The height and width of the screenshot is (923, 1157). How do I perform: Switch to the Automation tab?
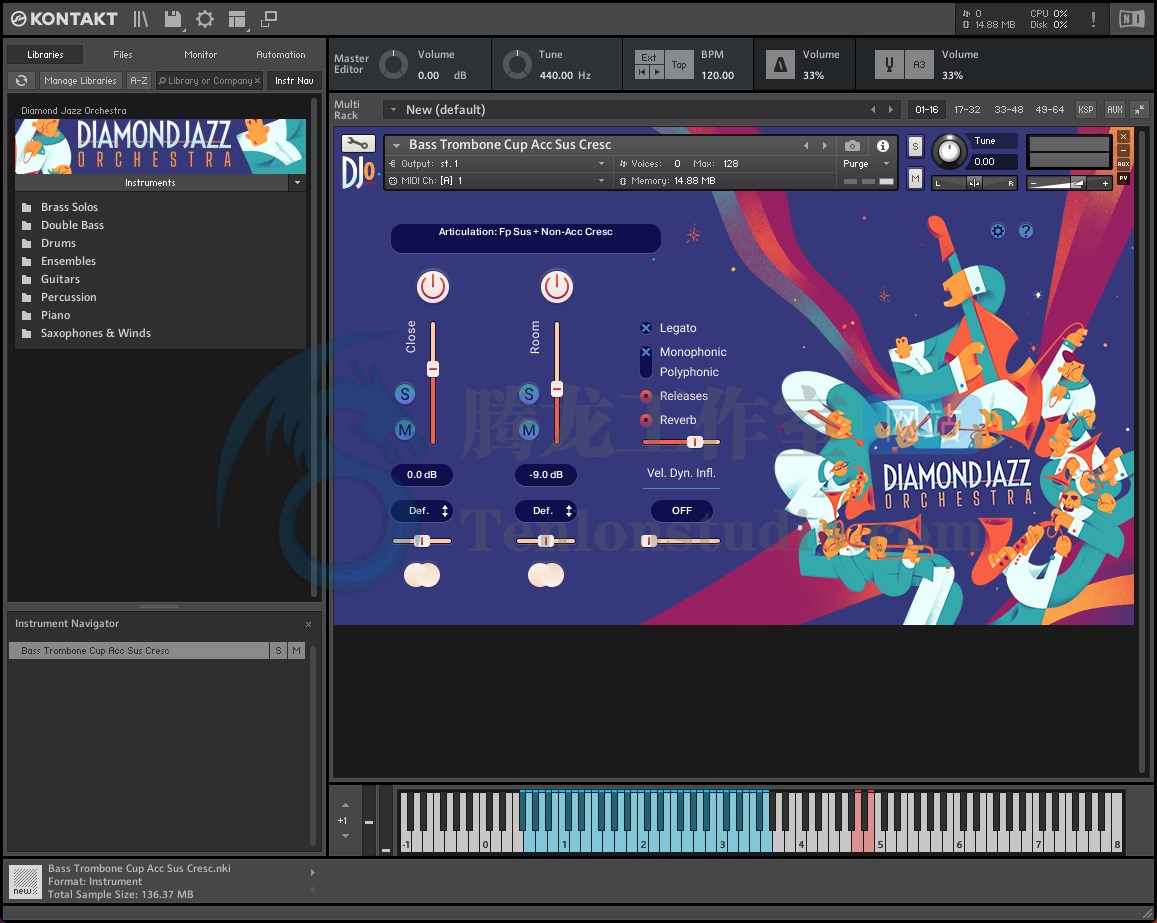pos(280,55)
